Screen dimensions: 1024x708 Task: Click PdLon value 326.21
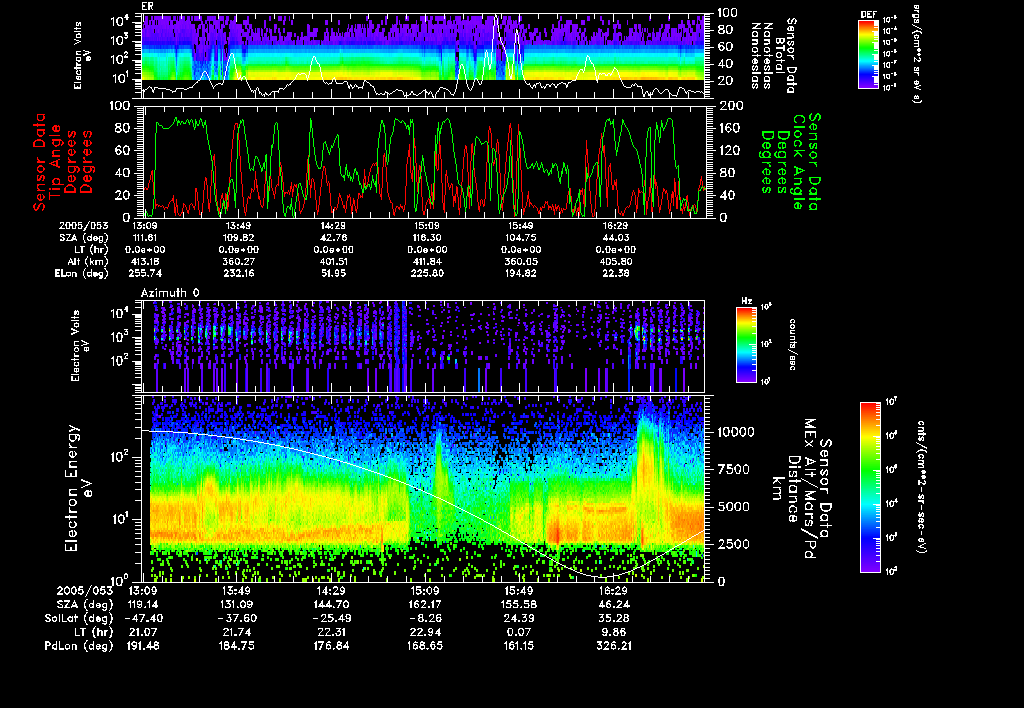614,646
